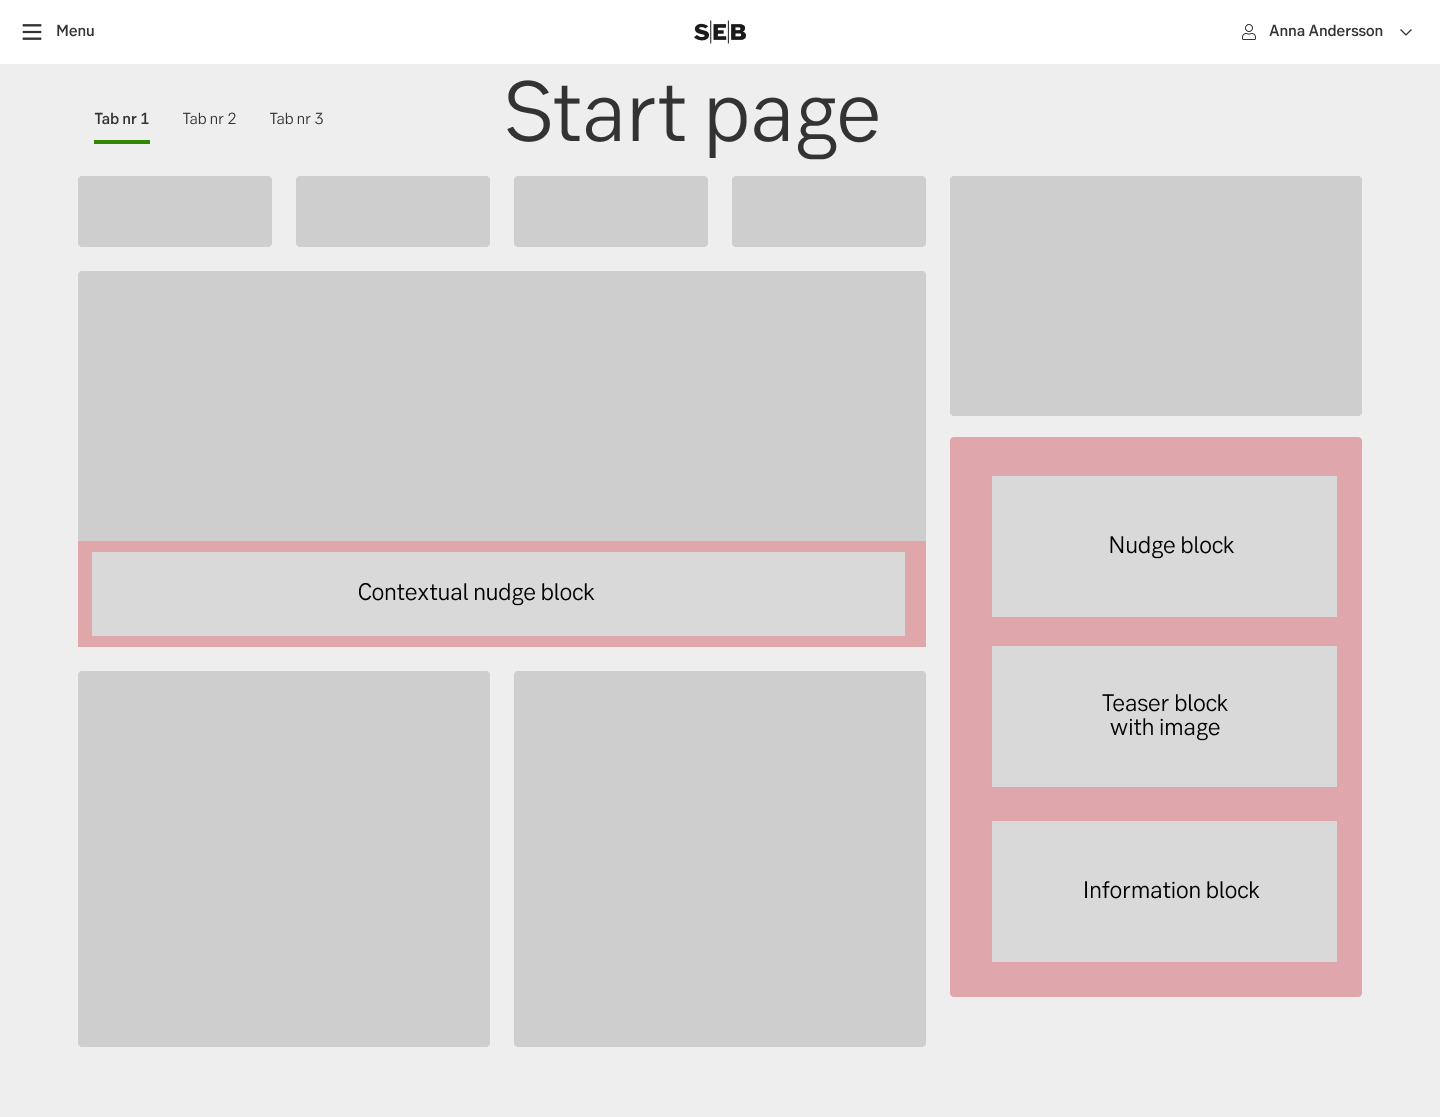The image size is (1440, 1117).
Task: Click the top-right sidebar placeholder block
Action: click(1155, 295)
